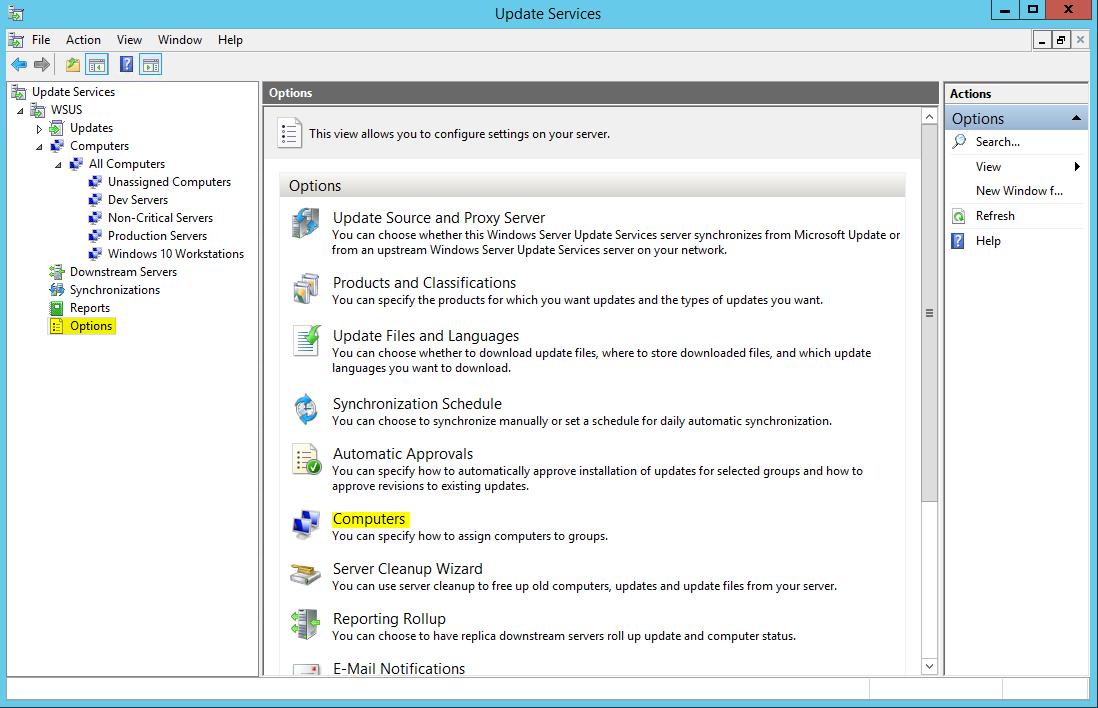Open the highlighted Computers option link
The height and width of the screenshot is (708, 1098).
click(x=369, y=518)
